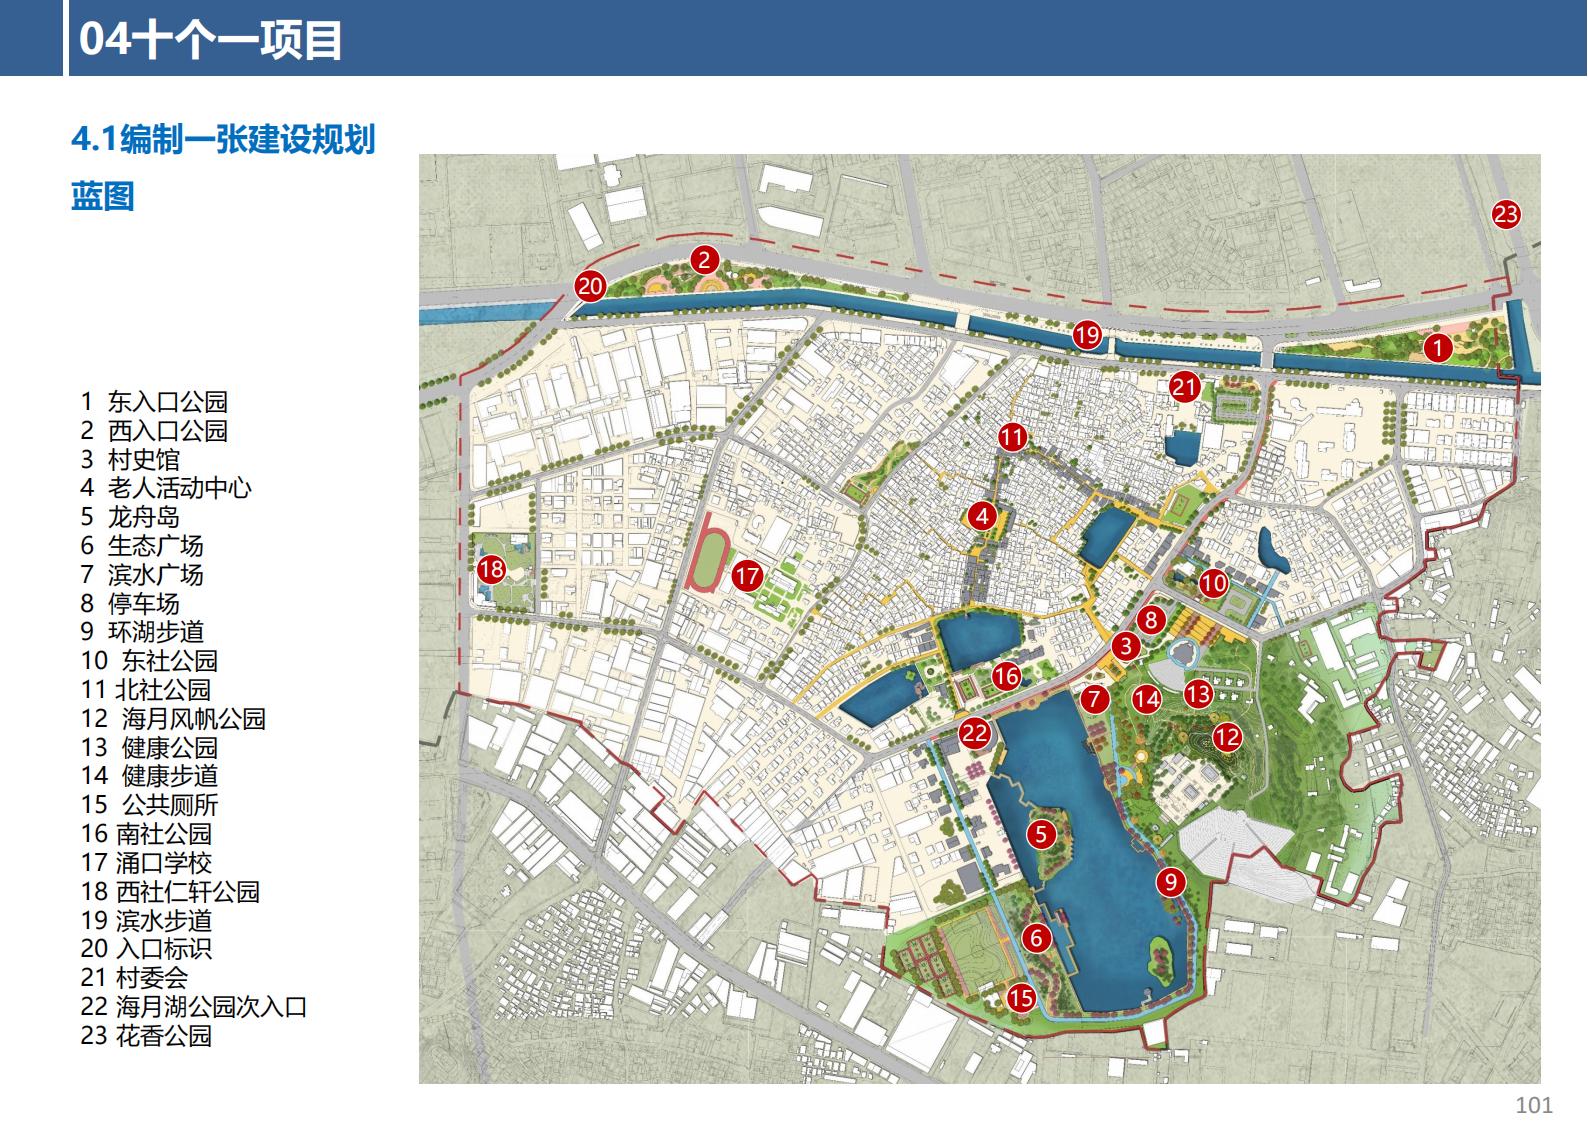
Task: Select red marker 22 on the map
Action: tap(974, 733)
